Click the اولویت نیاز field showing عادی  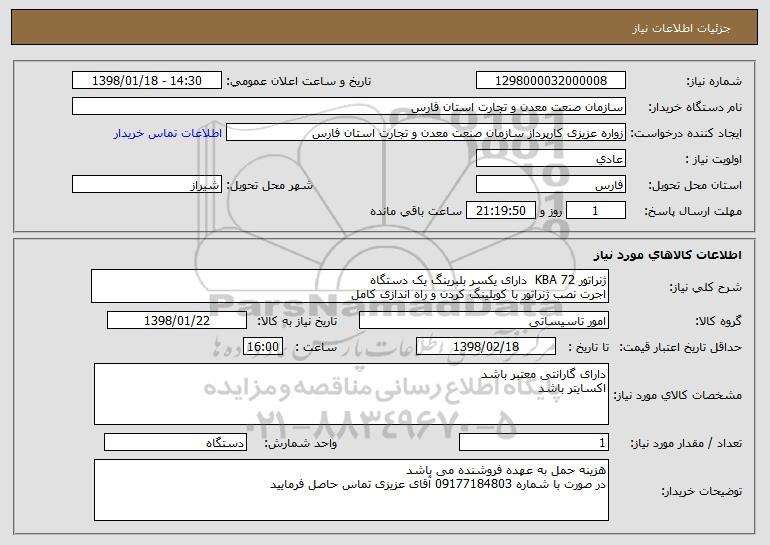pyautogui.click(x=550, y=159)
